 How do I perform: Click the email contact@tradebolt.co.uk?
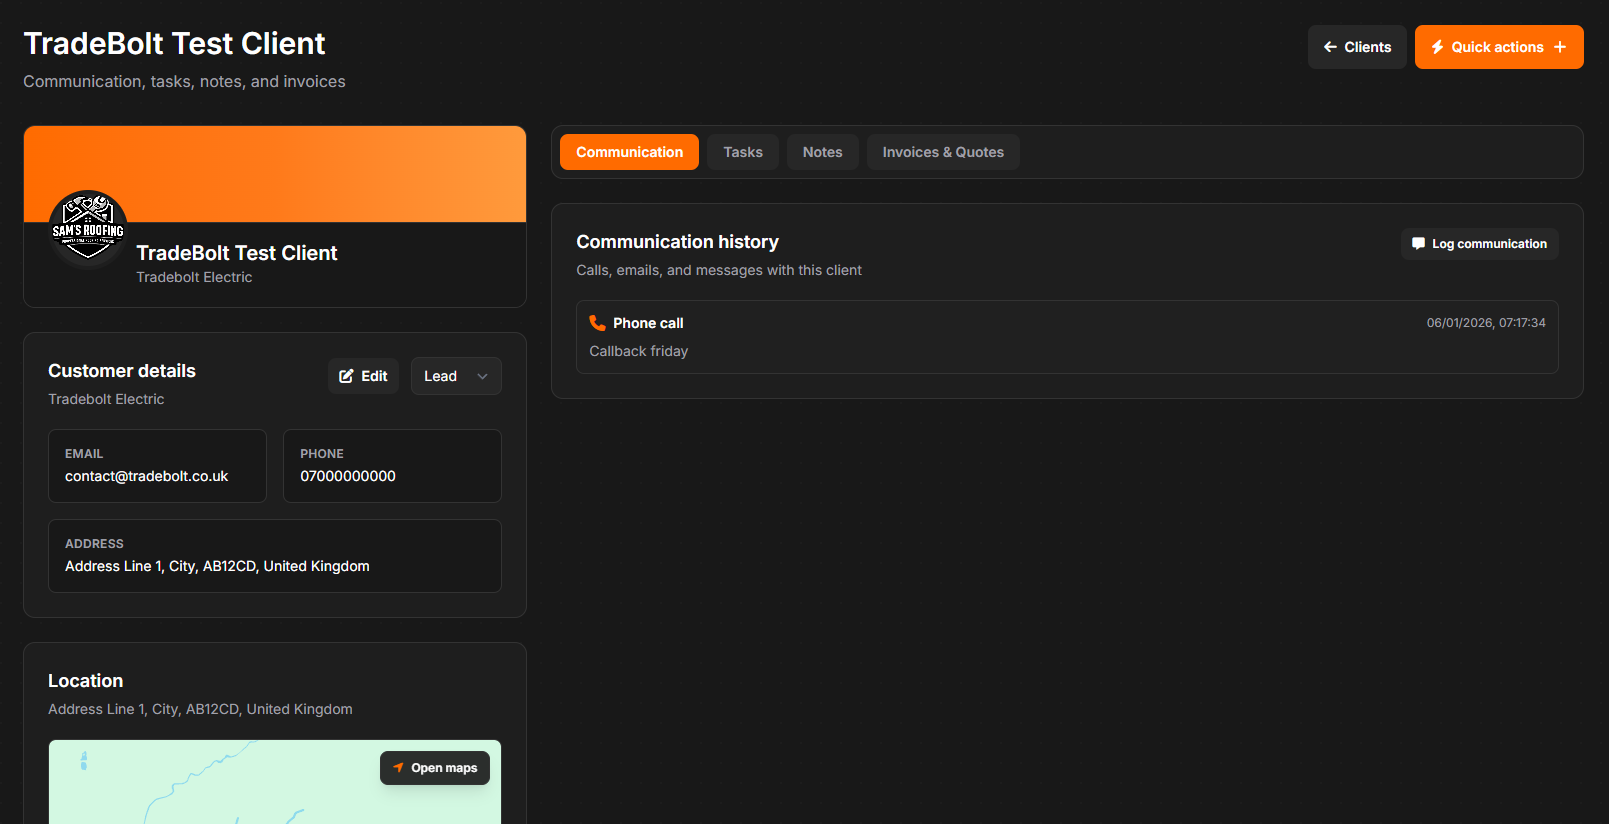pyautogui.click(x=147, y=476)
